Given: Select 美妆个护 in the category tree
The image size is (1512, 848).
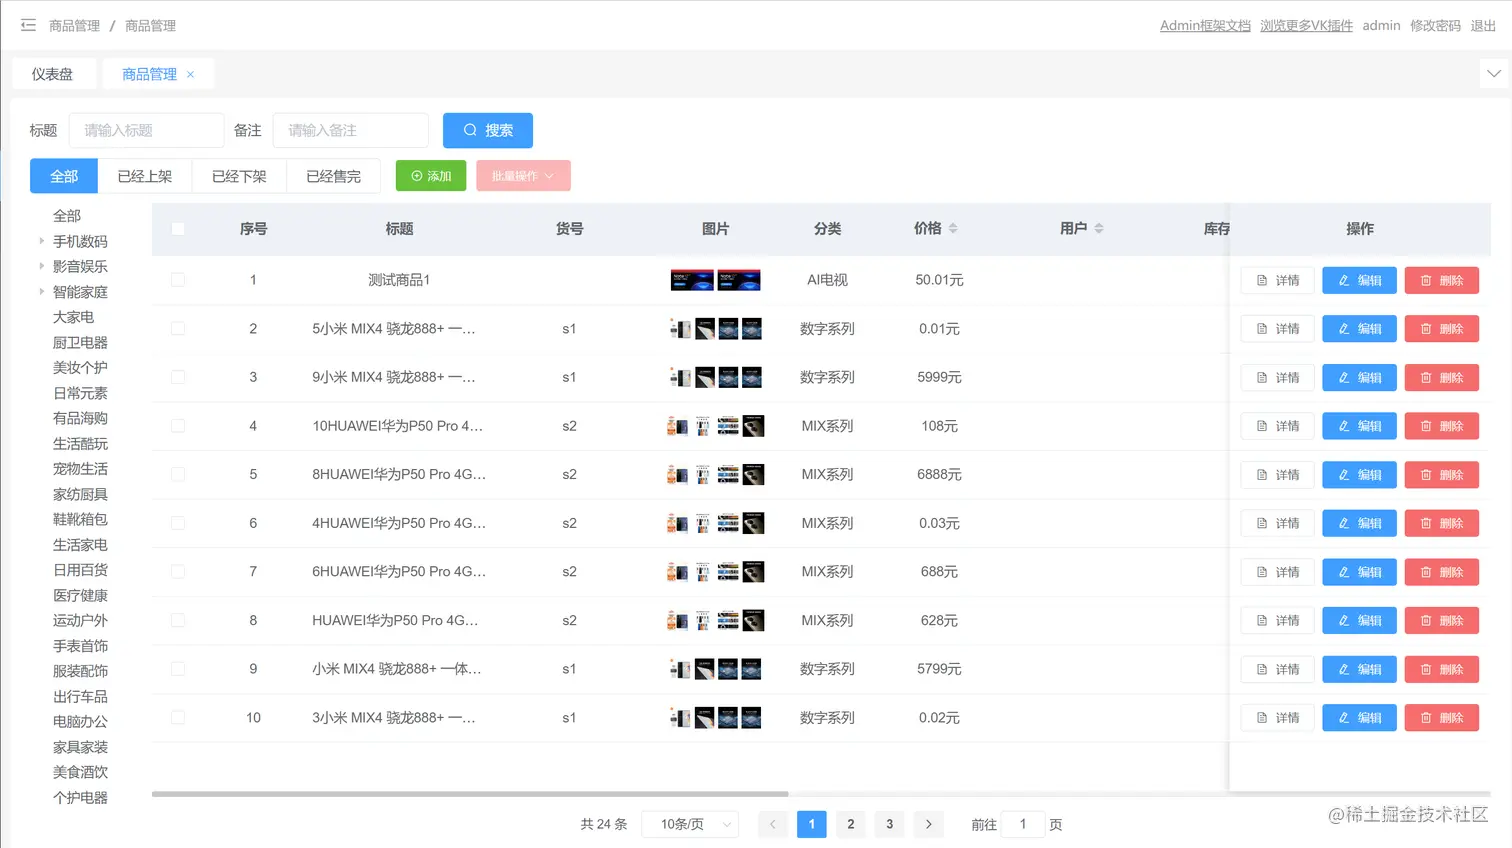Looking at the screenshot, I should click(x=80, y=367).
